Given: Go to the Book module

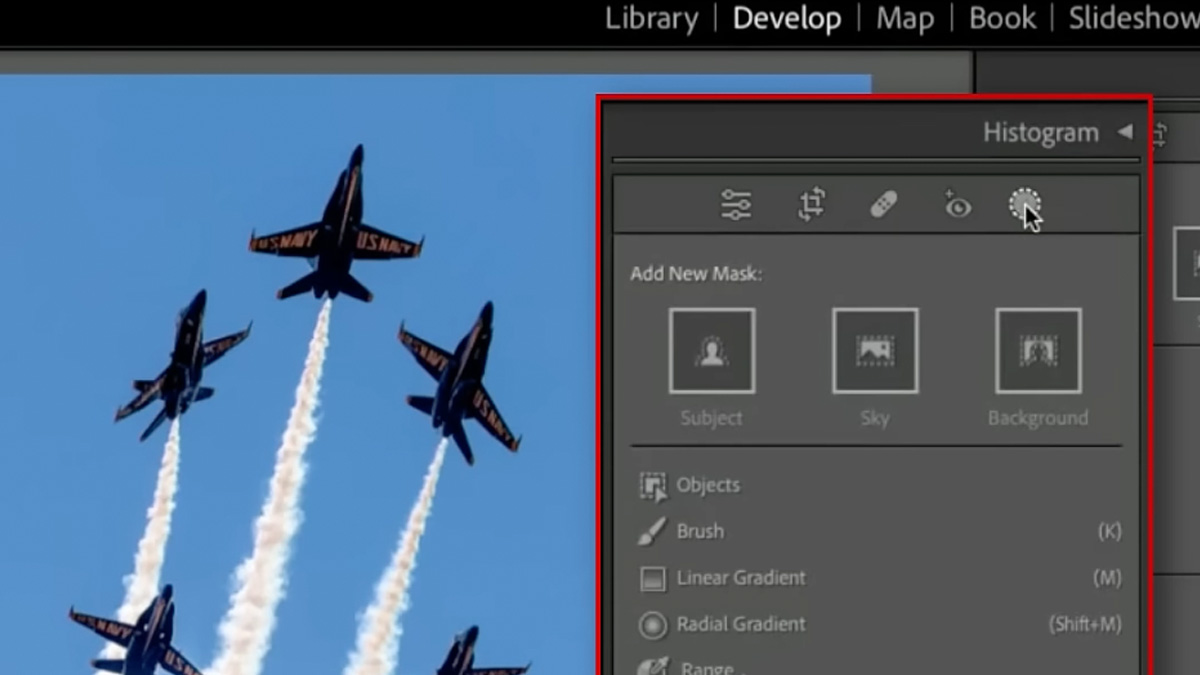Looking at the screenshot, I should click(1002, 19).
